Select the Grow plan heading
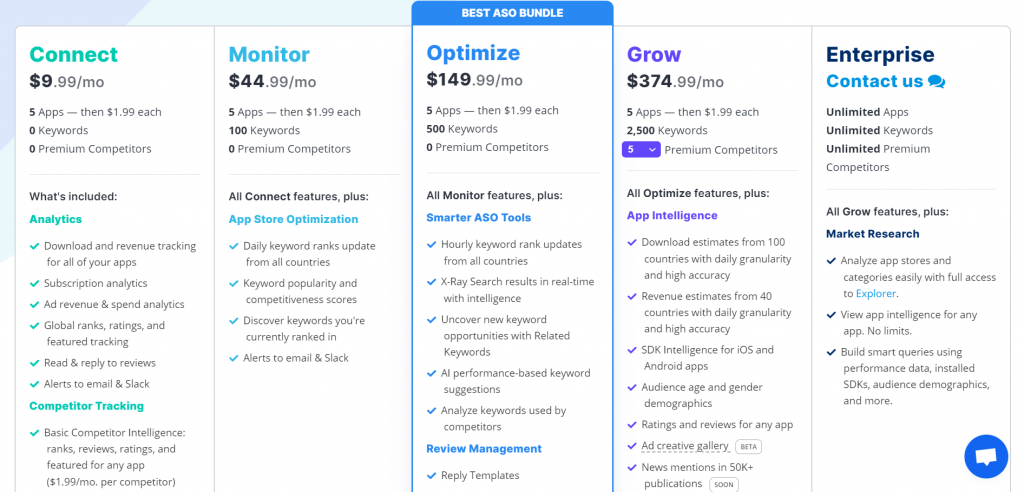This screenshot has height=492, width=1024. (654, 54)
